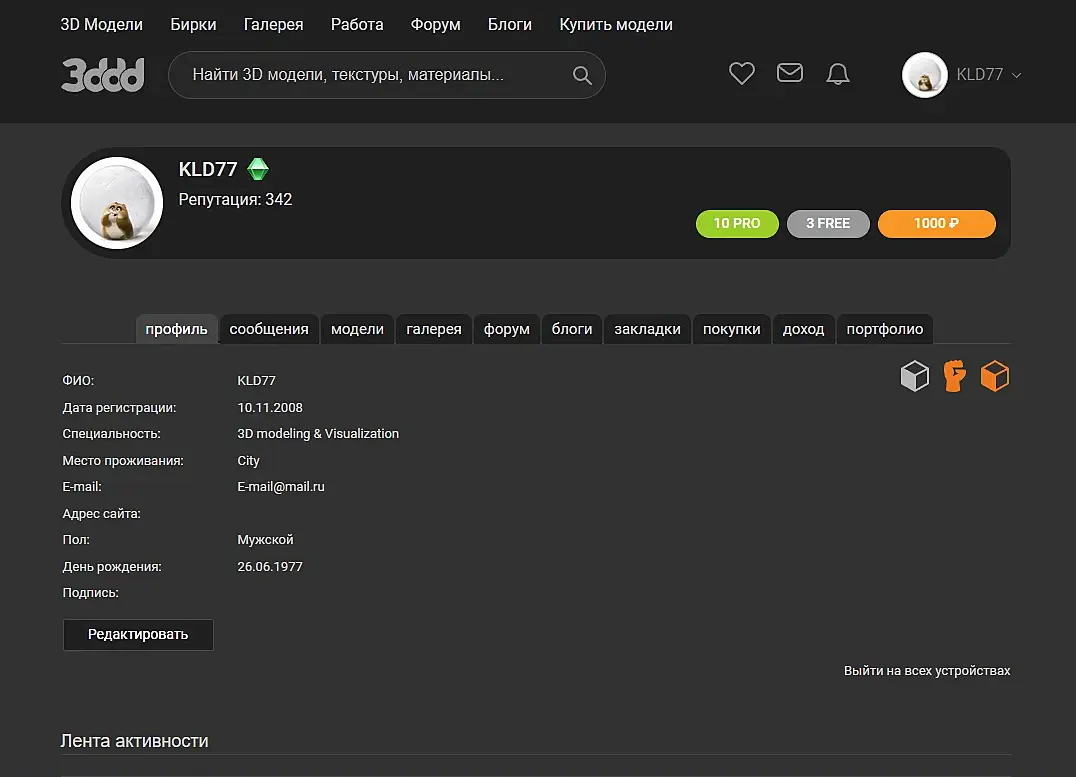The image size is (1076, 777).
Task: Open the Блоги top menu item
Action: tap(510, 25)
